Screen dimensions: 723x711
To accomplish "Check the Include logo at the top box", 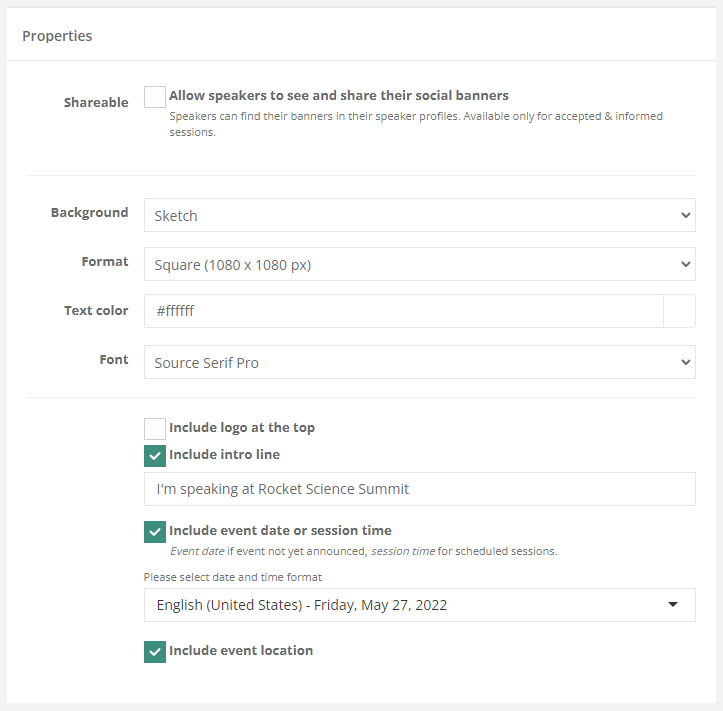I will [155, 429].
